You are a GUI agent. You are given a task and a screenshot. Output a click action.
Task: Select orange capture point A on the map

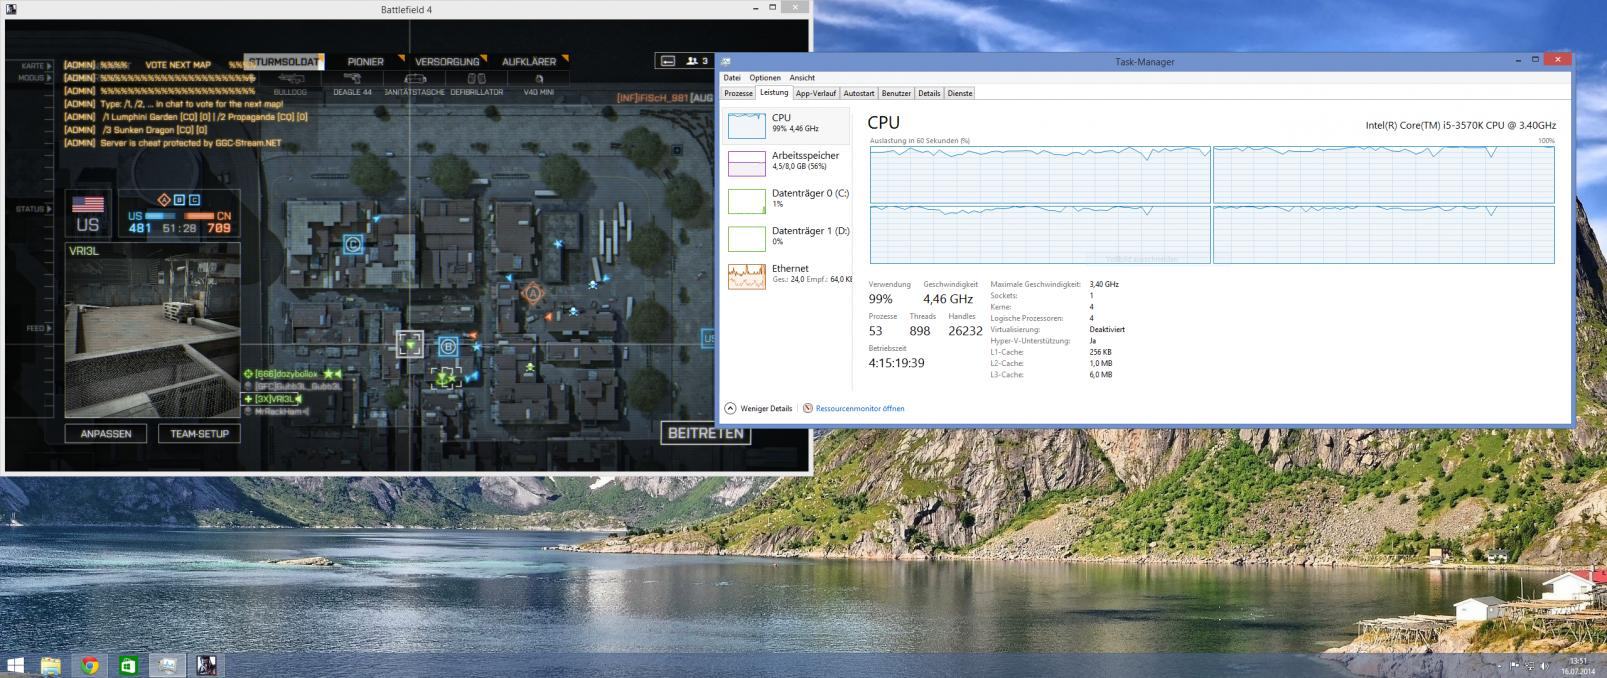click(533, 293)
